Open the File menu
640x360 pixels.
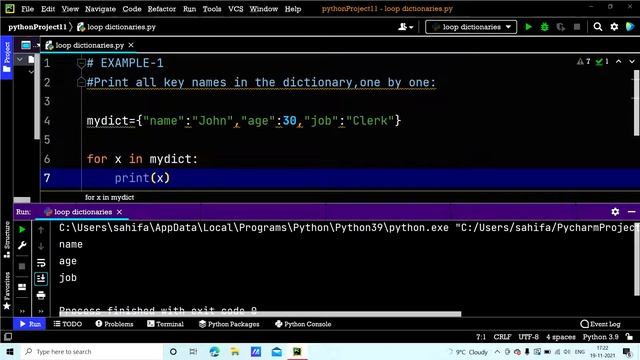click(27, 9)
